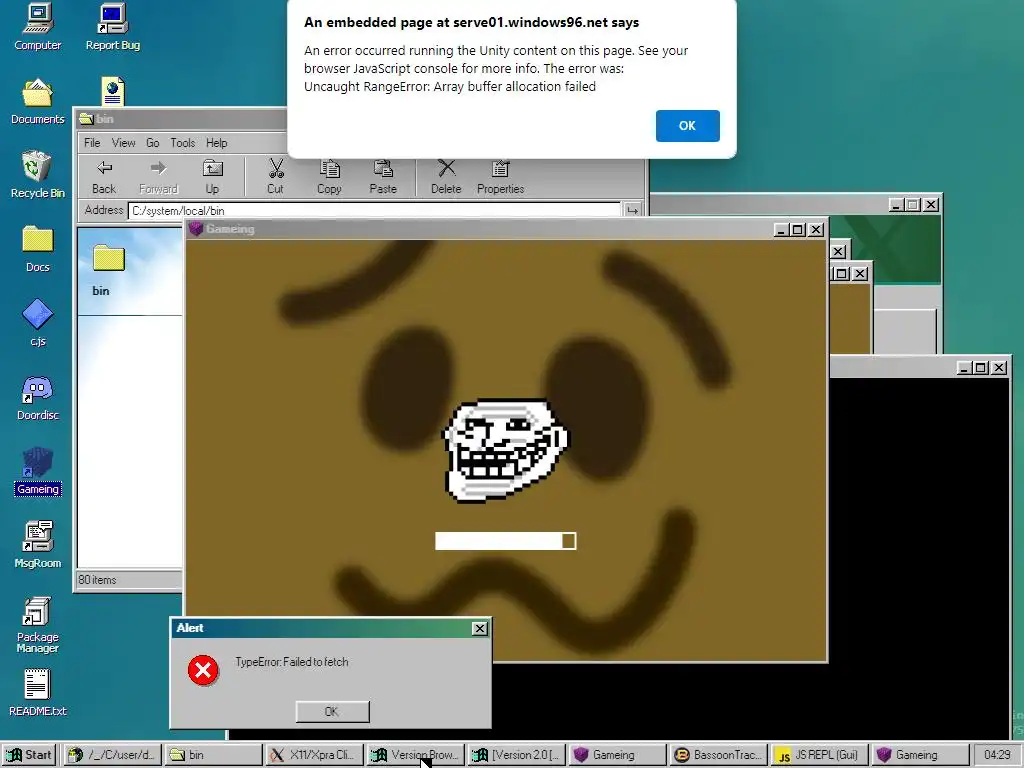The height and width of the screenshot is (768, 1024).
Task: Open Package Manager desktop shortcut
Action: [37, 624]
